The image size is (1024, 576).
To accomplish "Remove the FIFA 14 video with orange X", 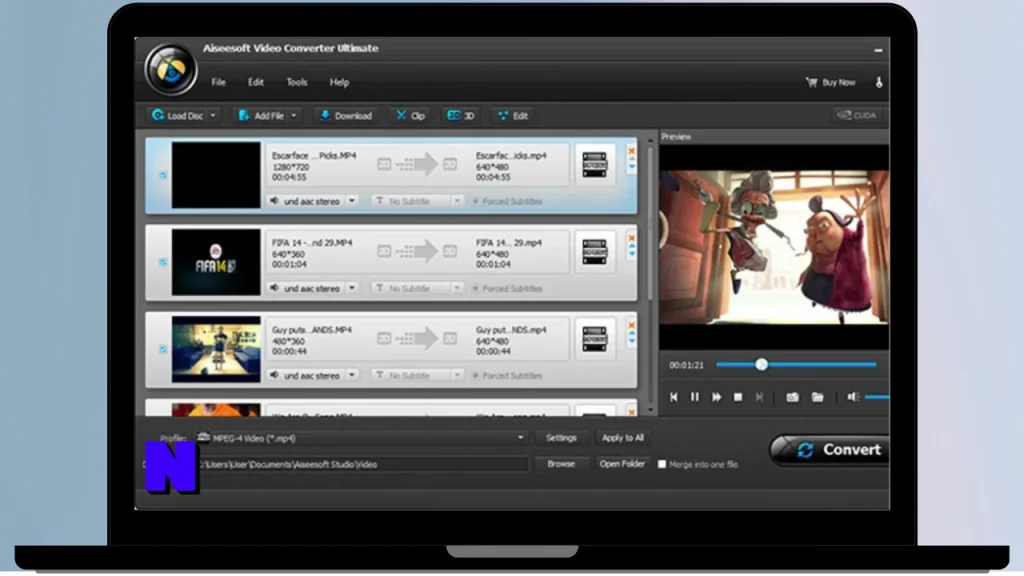I will (632, 238).
